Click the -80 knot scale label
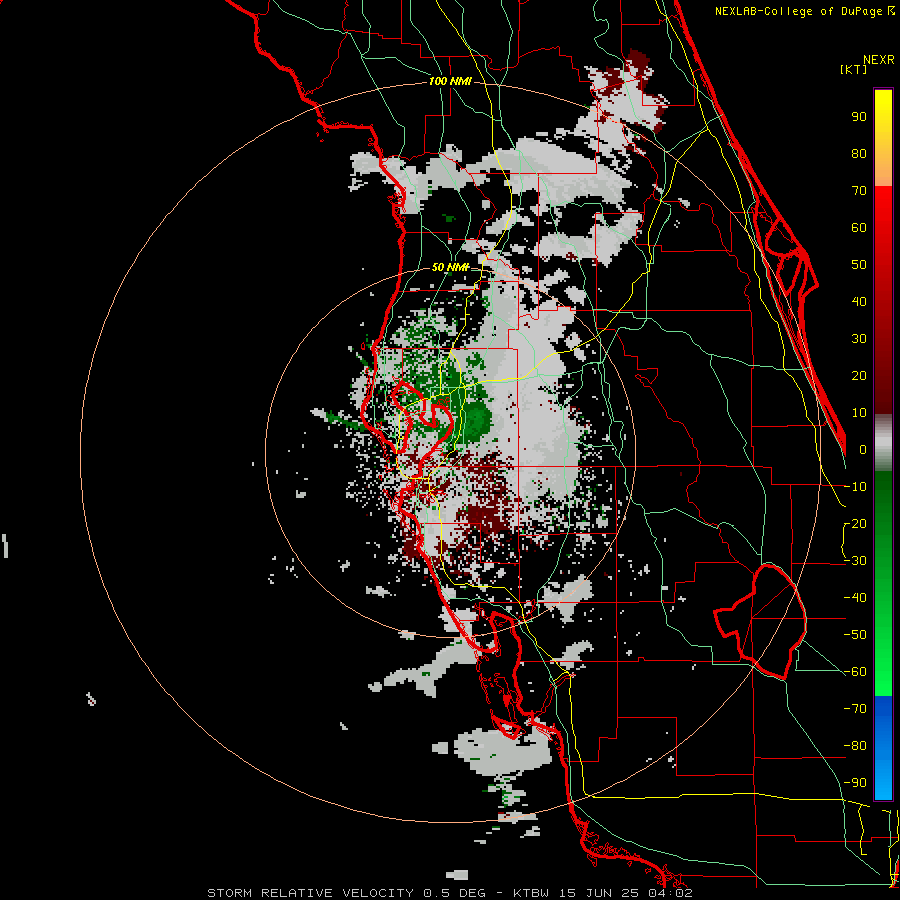Screen dimensions: 900x900 (x=855, y=746)
